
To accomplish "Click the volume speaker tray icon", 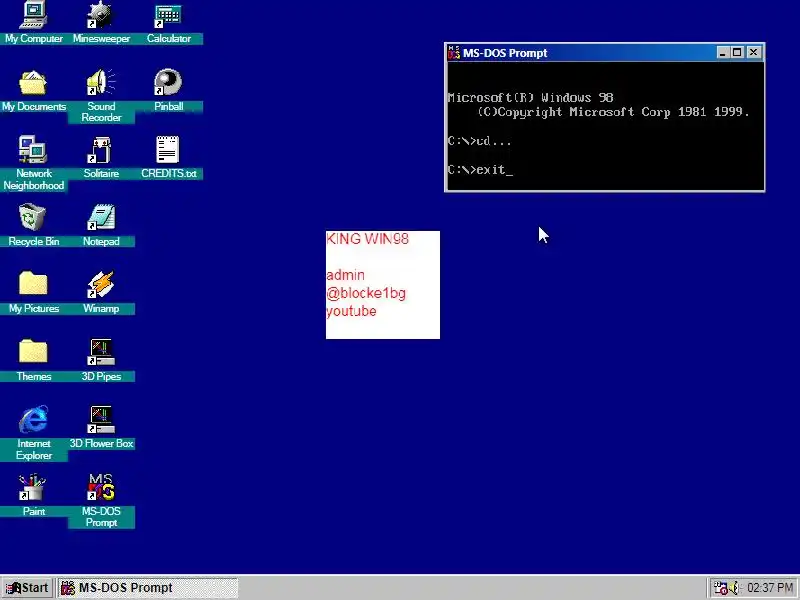I will click(734, 588).
